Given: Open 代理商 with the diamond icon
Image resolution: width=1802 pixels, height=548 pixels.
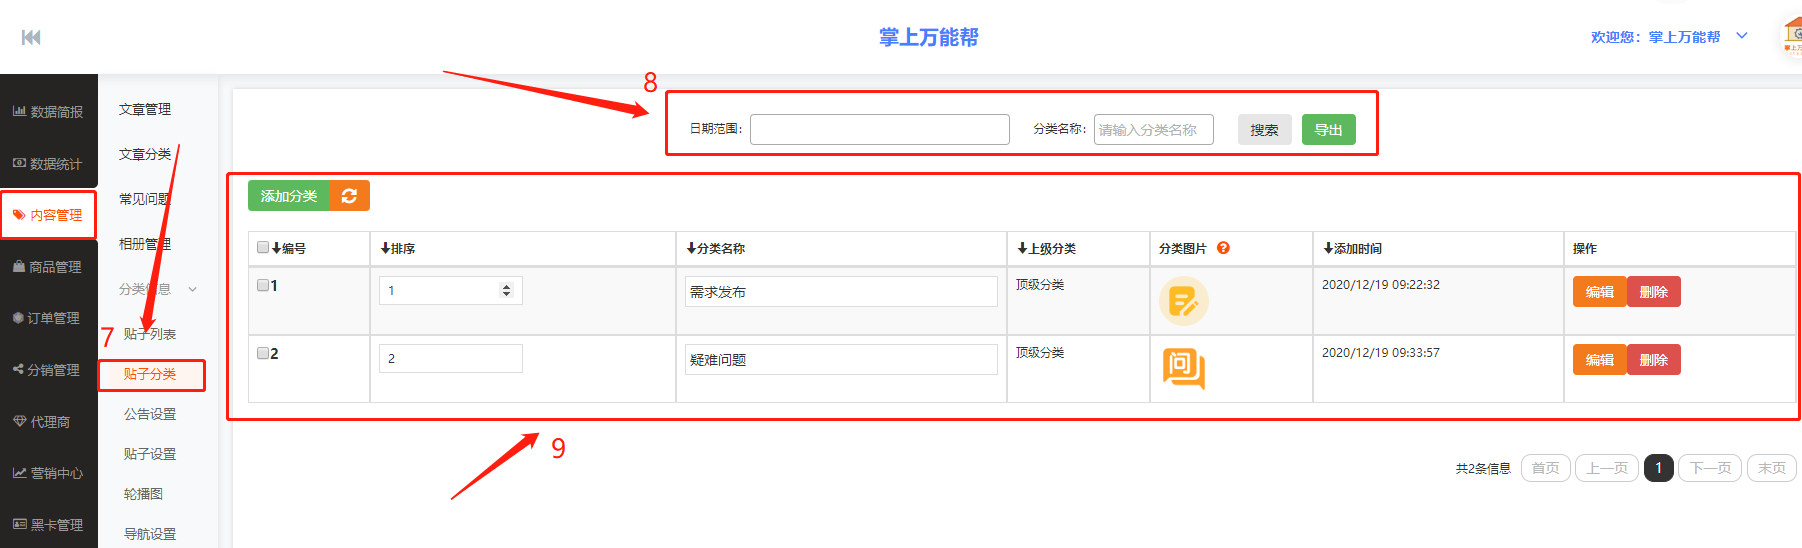Looking at the screenshot, I should 41,422.
